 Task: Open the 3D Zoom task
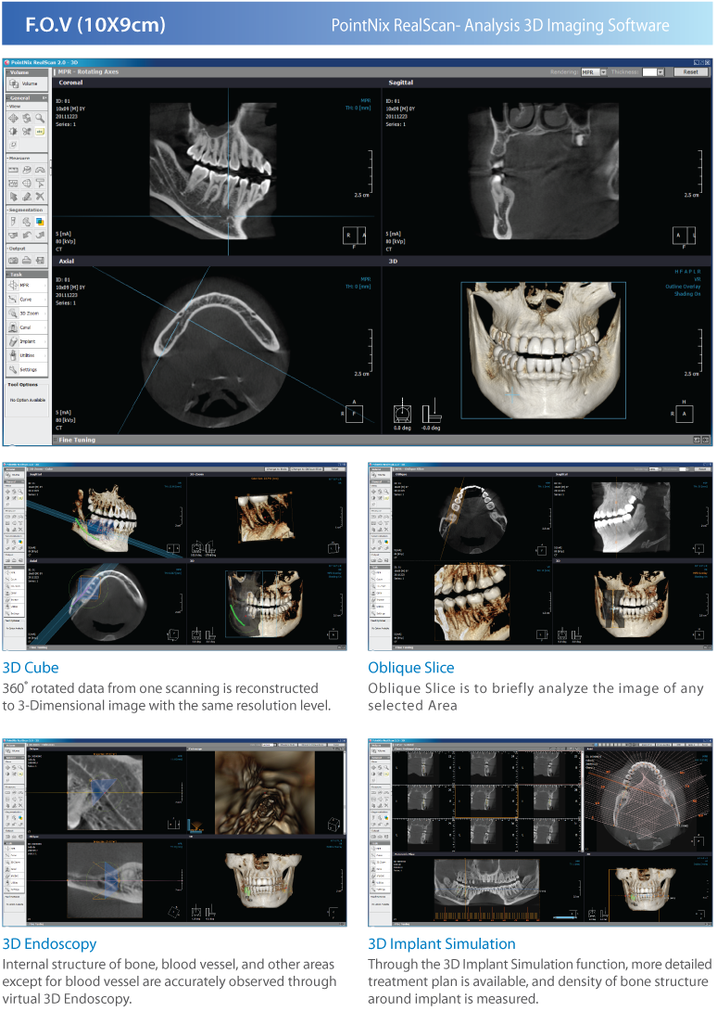coord(26,313)
